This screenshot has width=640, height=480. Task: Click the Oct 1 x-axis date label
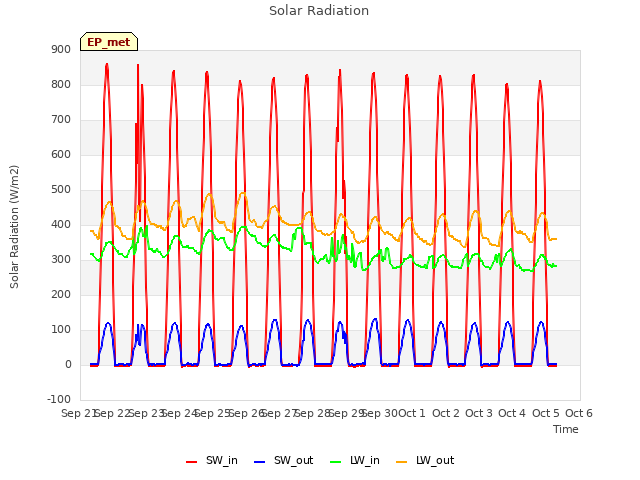pos(411,413)
